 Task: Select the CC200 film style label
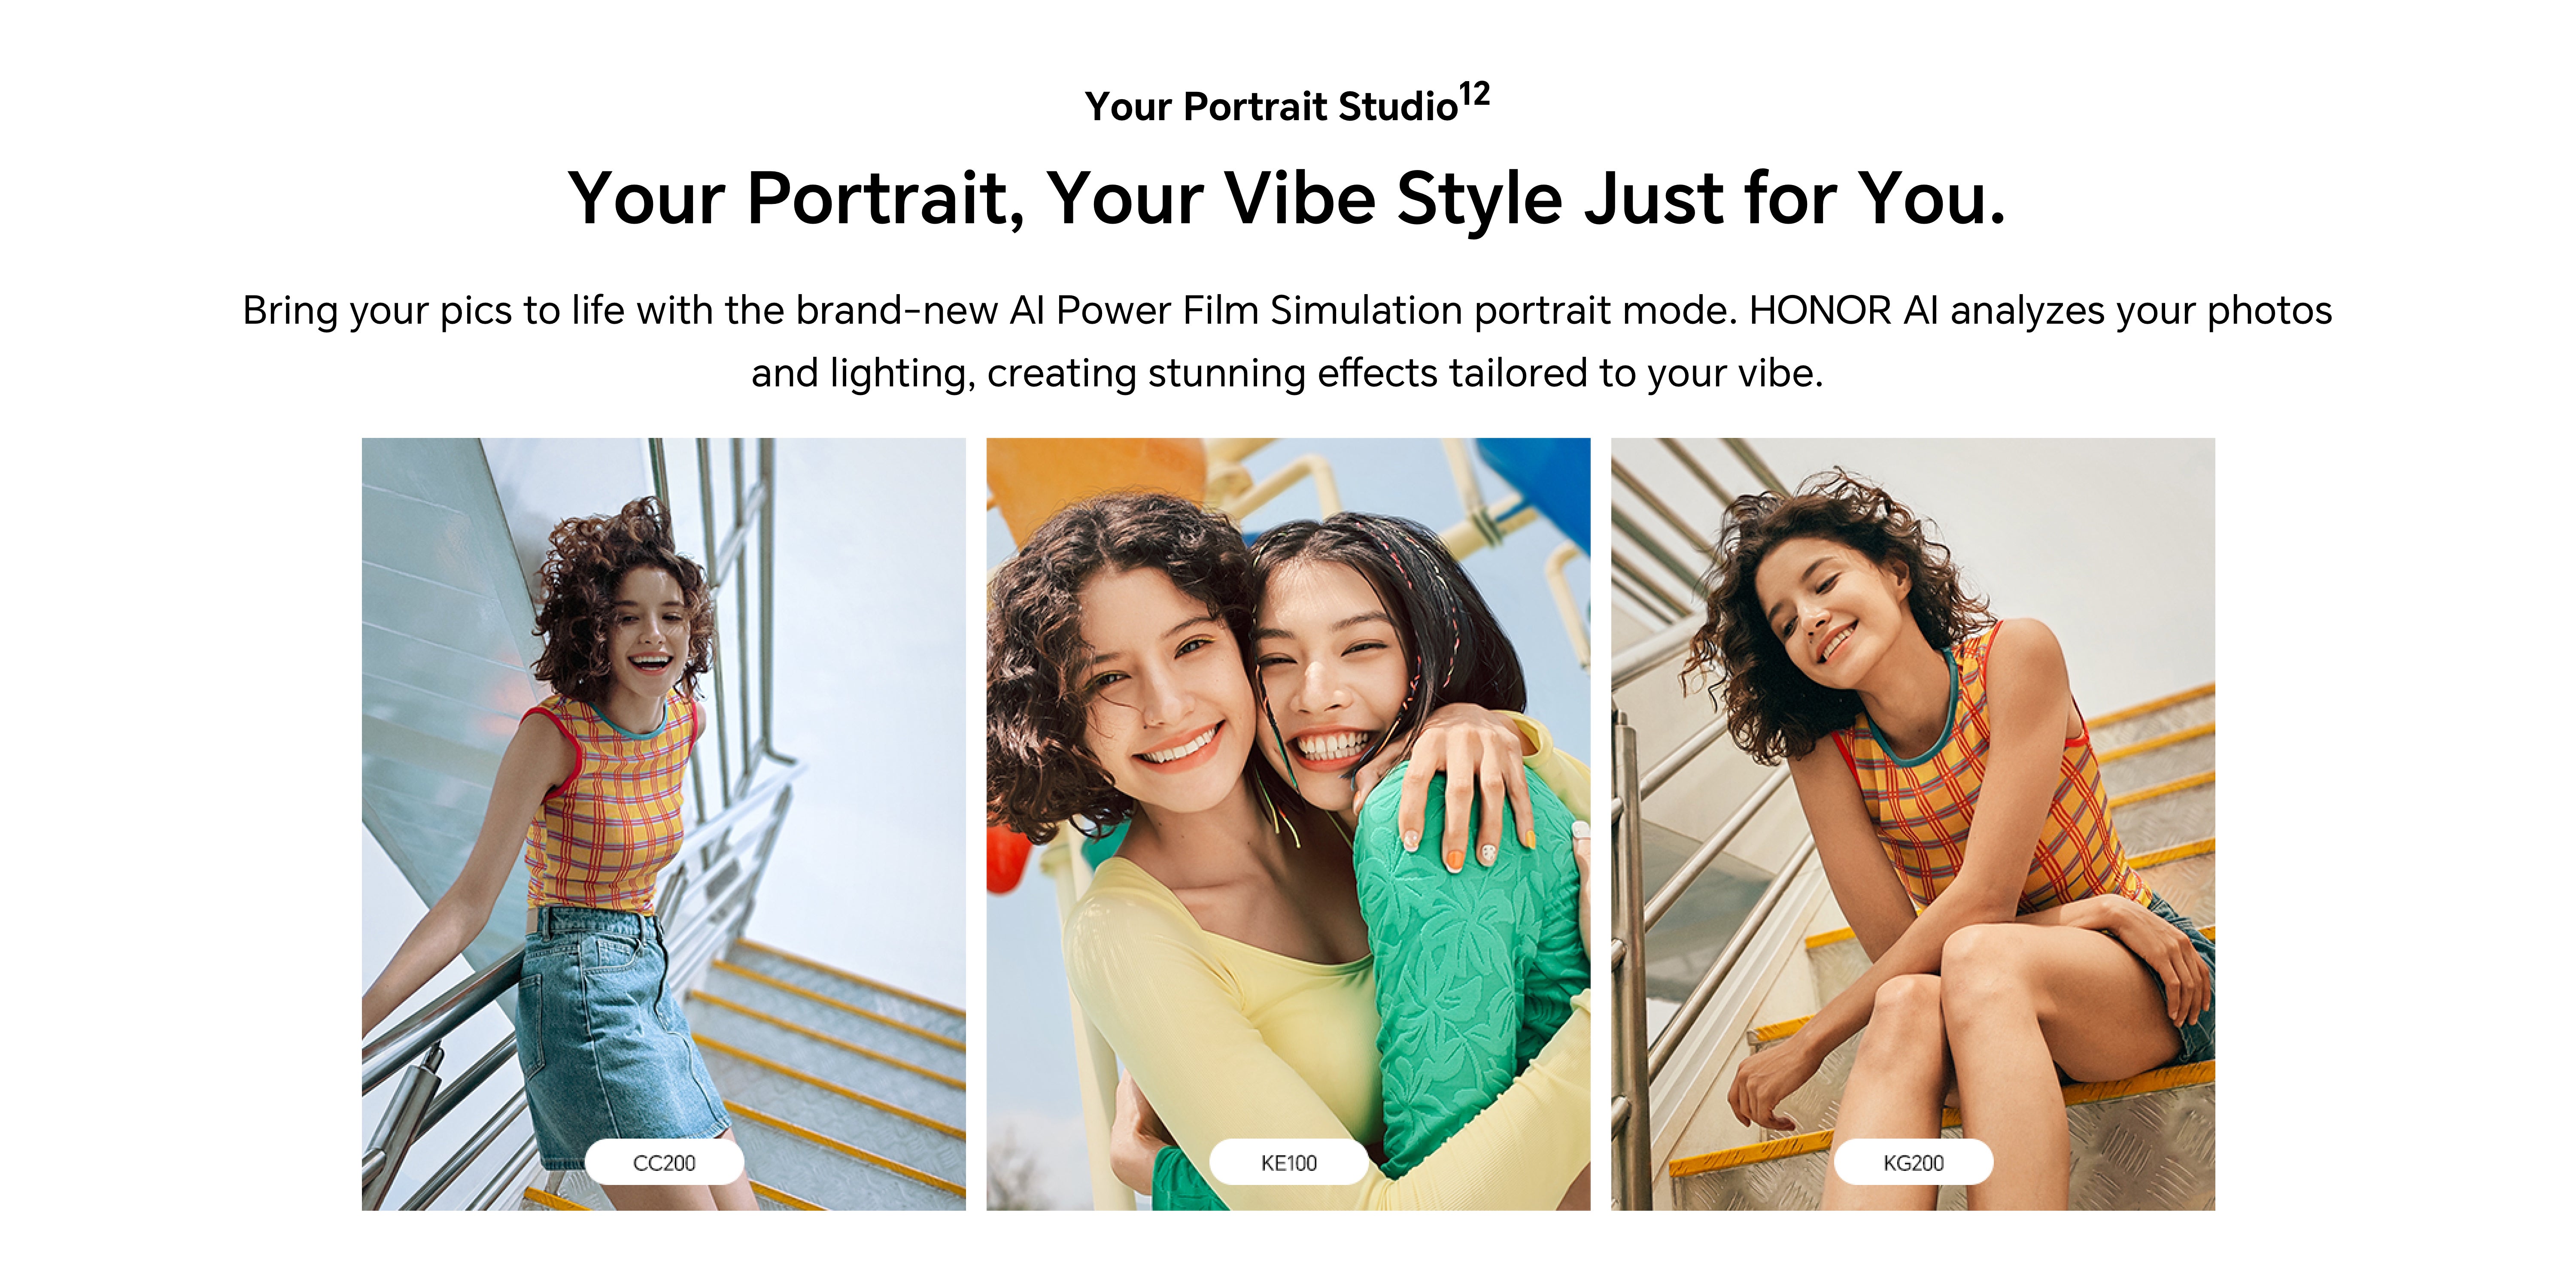pos(664,1162)
